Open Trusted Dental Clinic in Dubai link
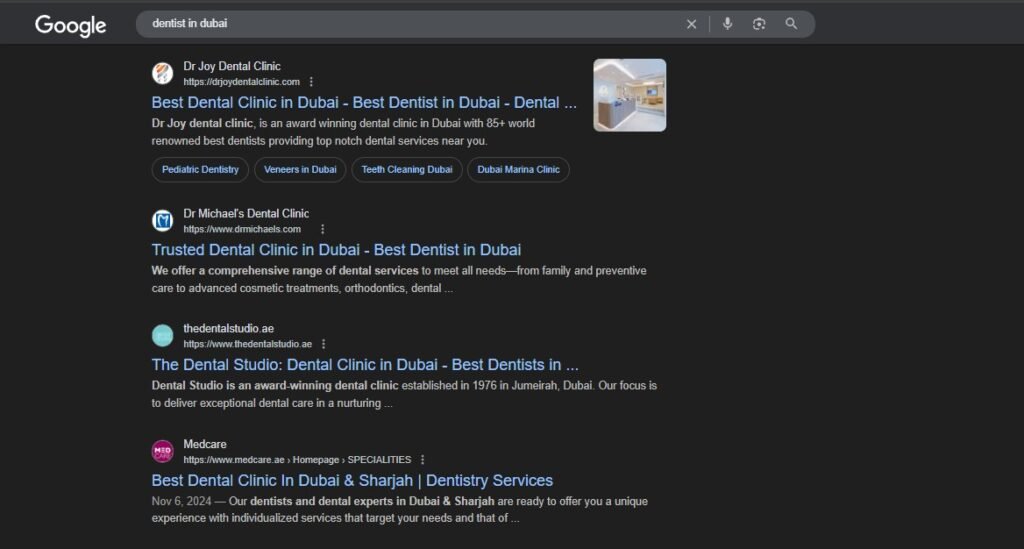This screenshot has width=1024, height=549. point(336,250)
